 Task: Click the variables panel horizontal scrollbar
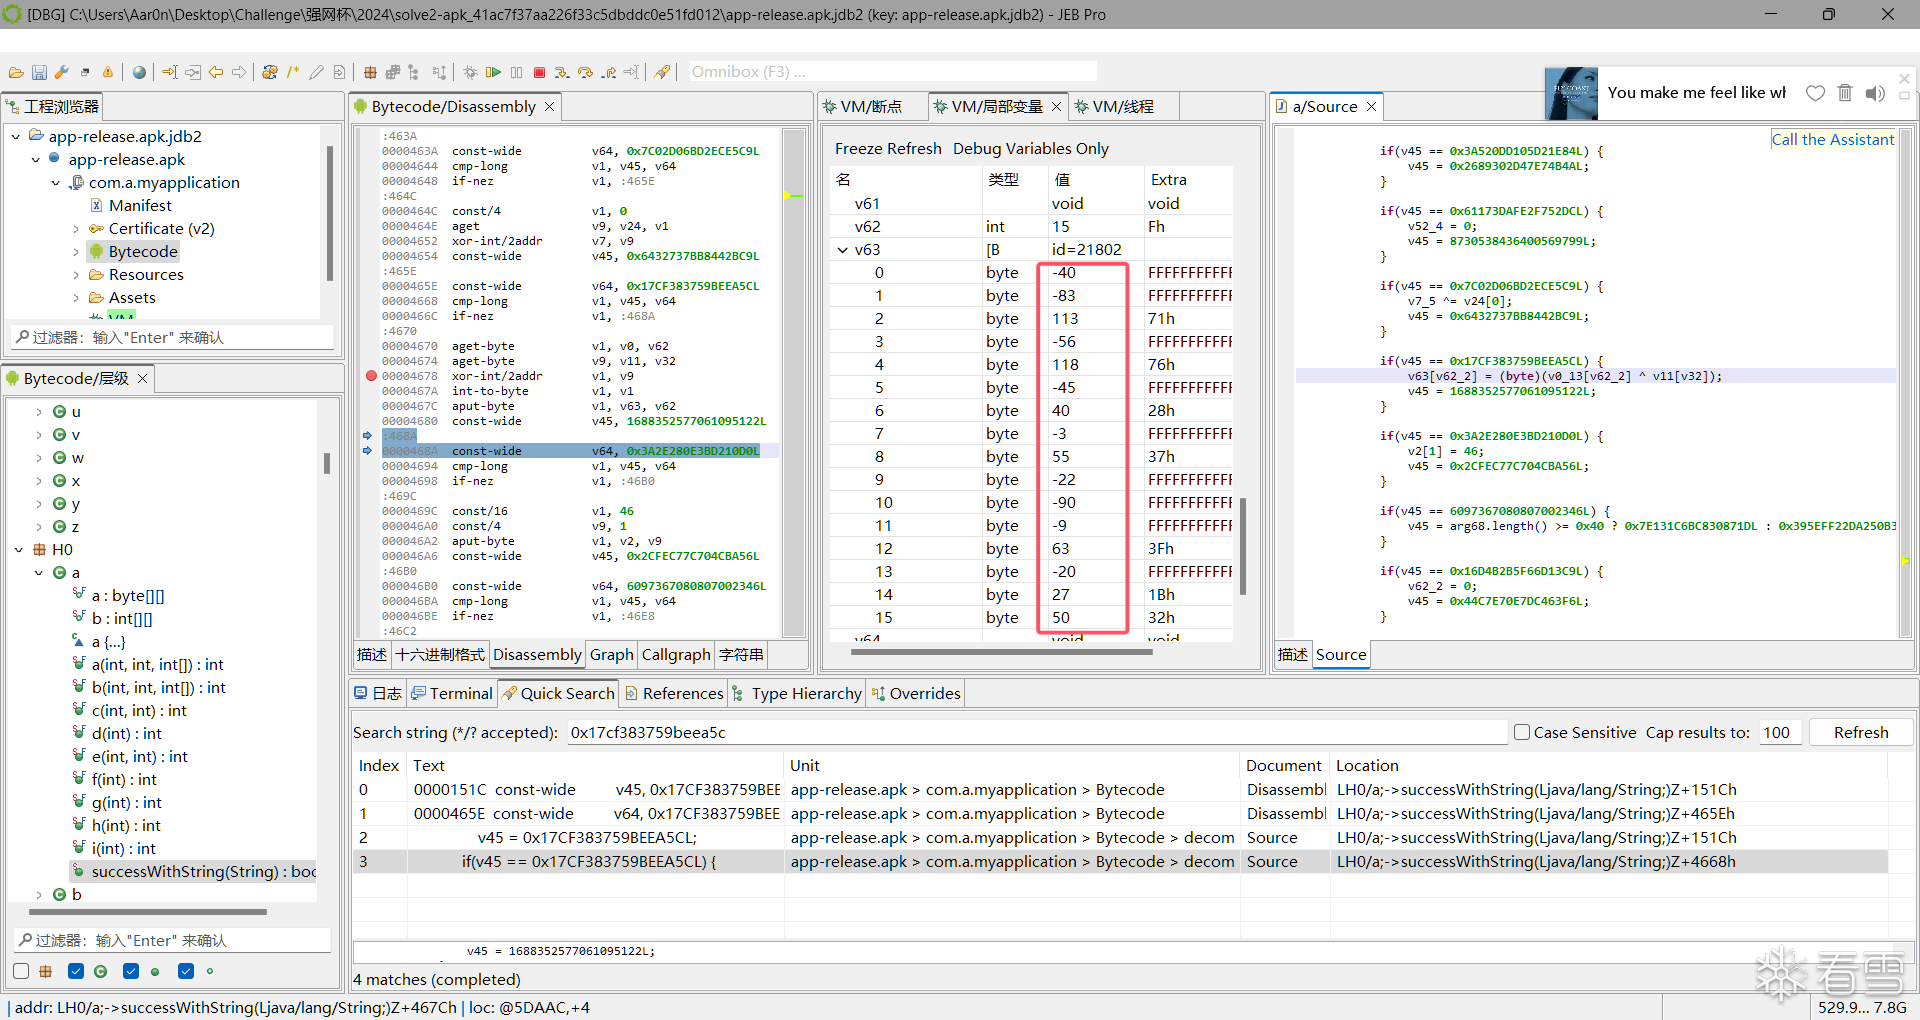click(x=1001, y=652)
